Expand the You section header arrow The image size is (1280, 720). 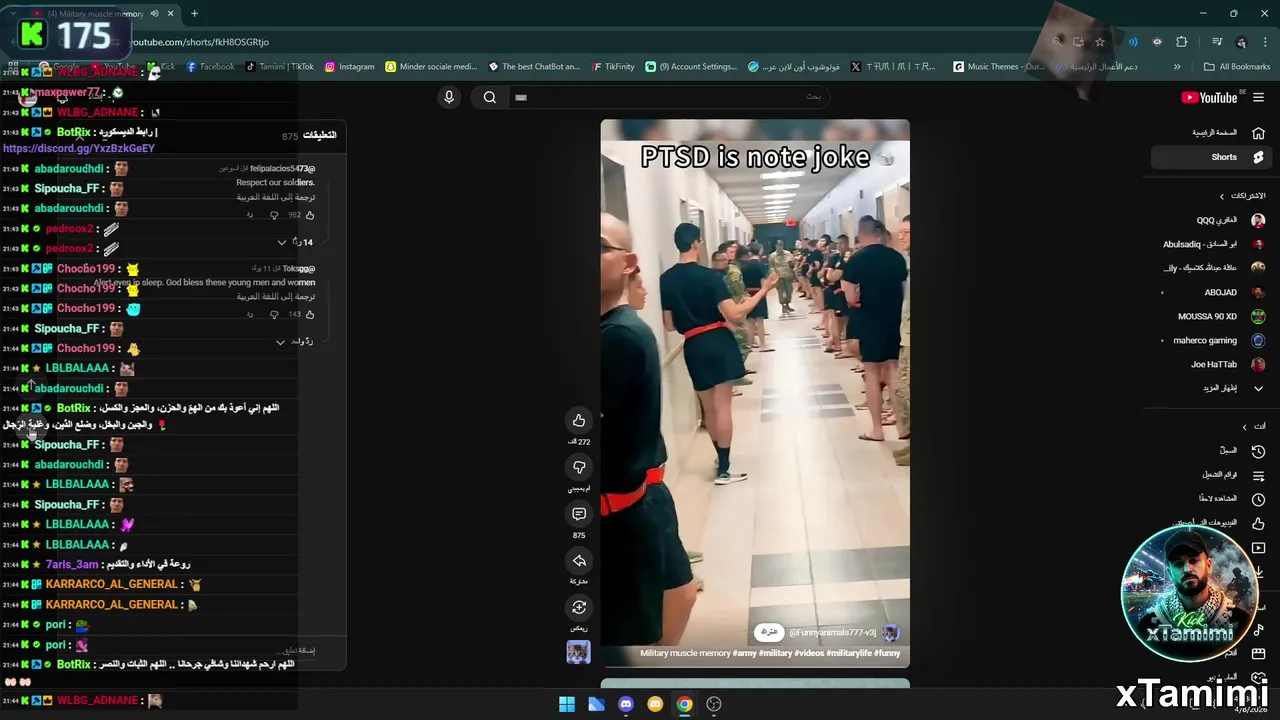coord(1244,427)
